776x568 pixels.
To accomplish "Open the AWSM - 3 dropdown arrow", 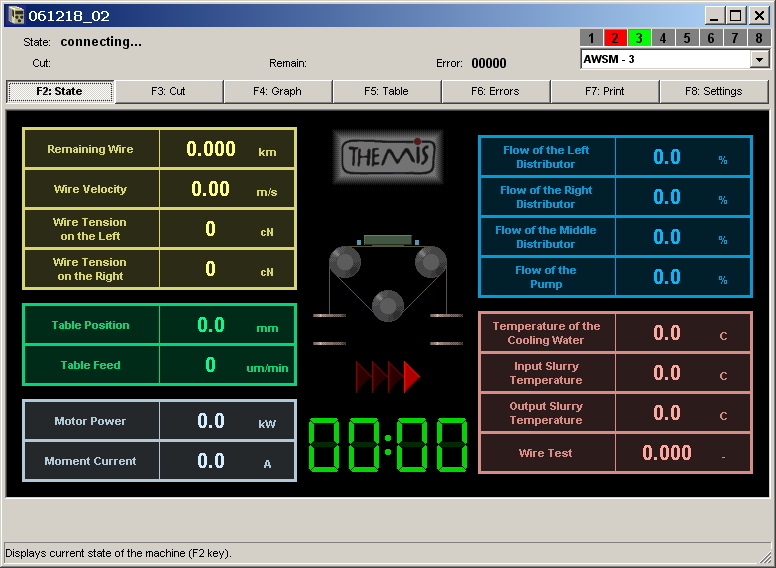I will point(759,59).
